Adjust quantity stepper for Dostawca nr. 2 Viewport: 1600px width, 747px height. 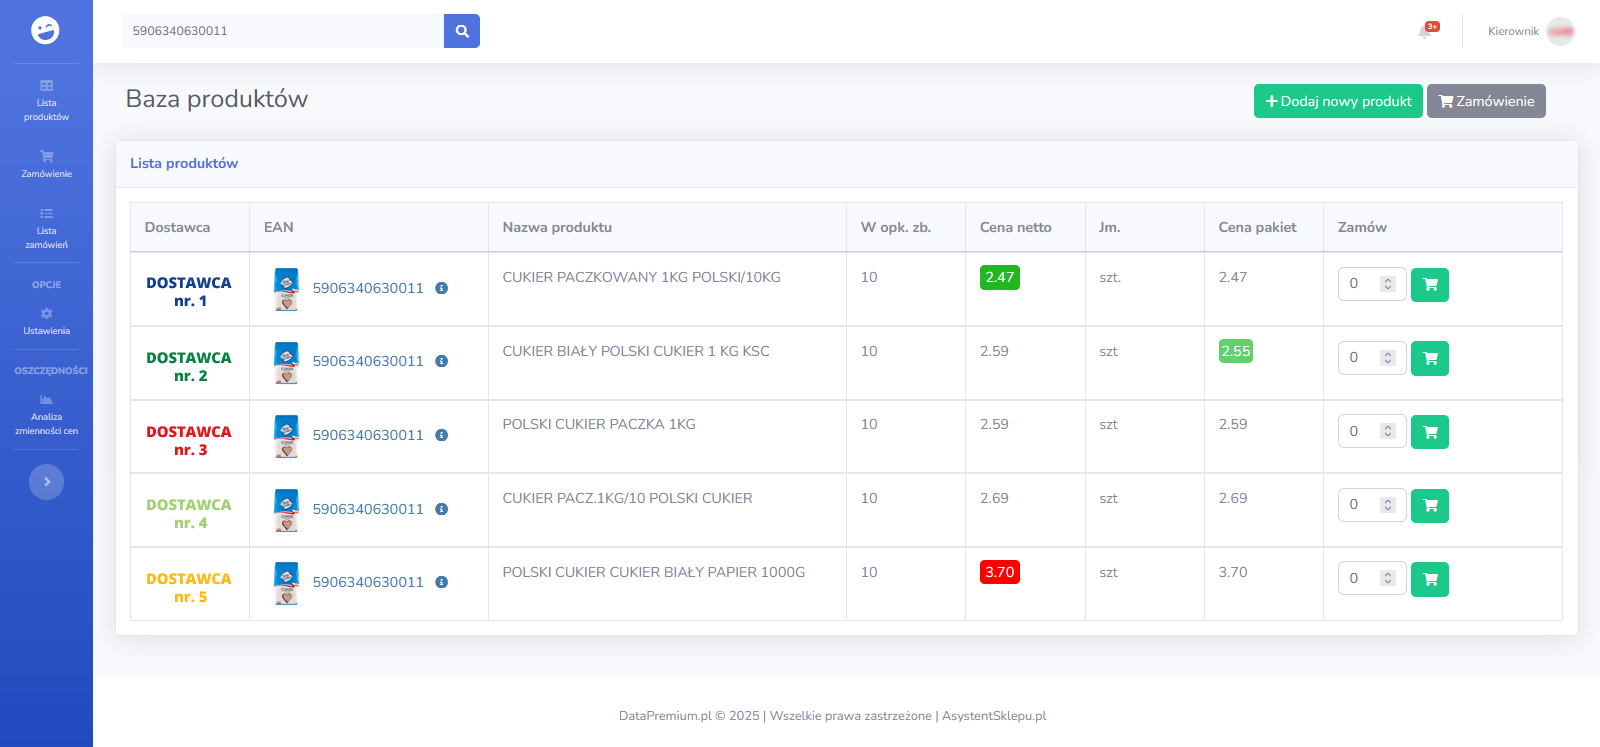point(1387,358)
